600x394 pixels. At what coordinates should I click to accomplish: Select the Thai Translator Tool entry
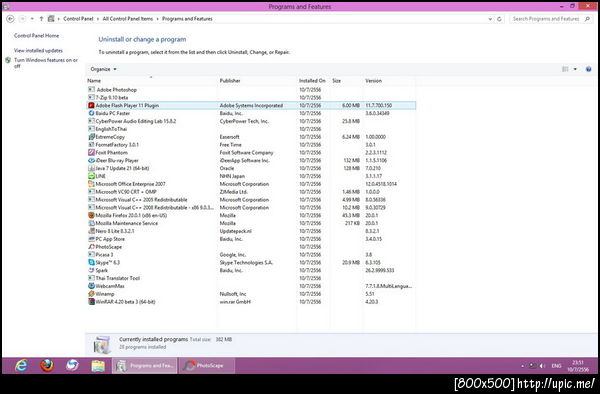[x=251, y=278]
